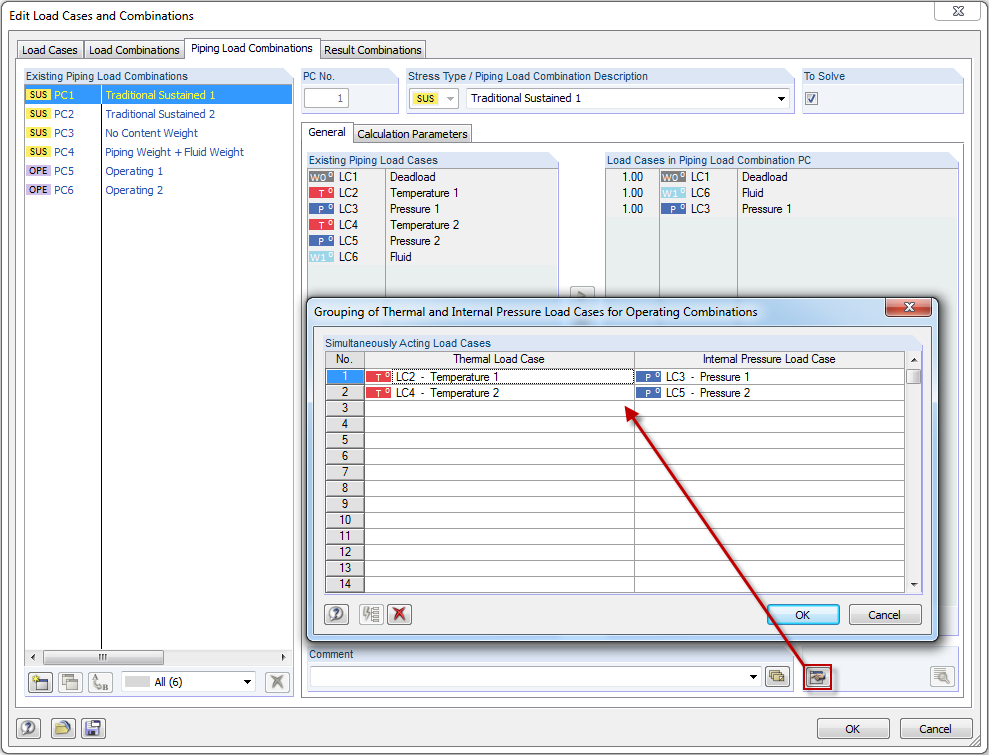
Task: Expand Piping Load Combination Description dropdown
Action: [781, 98]
